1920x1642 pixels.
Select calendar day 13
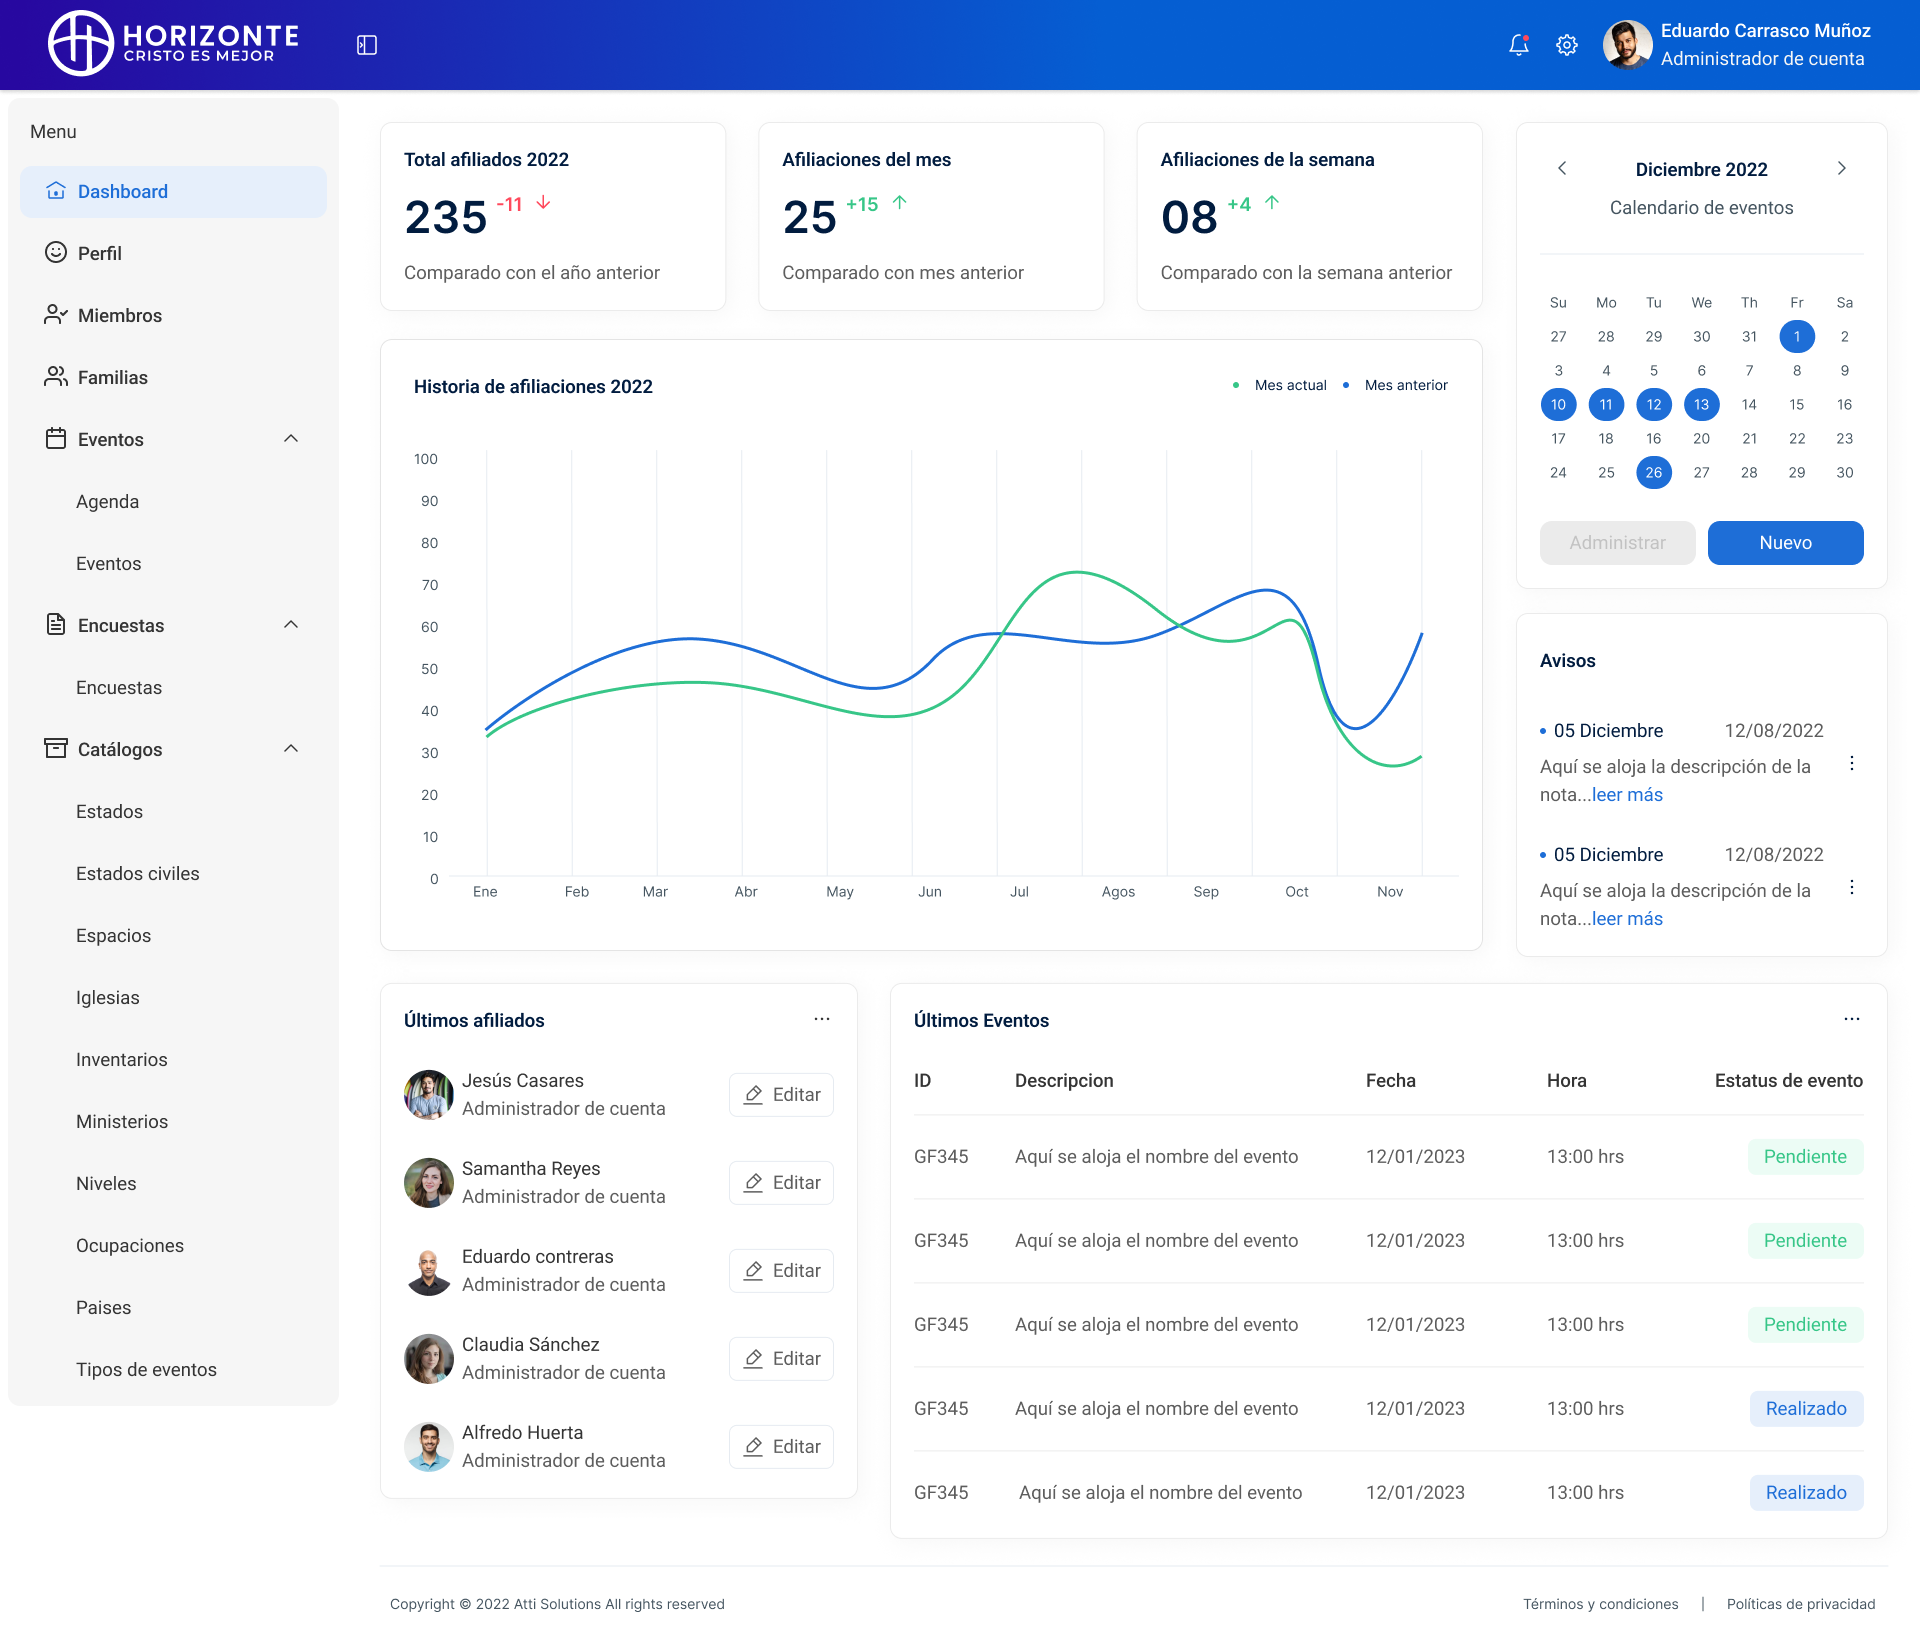pos(1701,405)
